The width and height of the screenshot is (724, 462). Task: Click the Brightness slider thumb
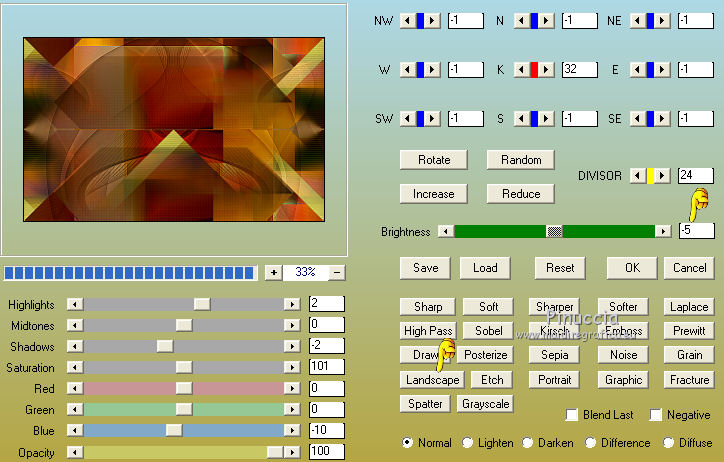pos(554,231)
